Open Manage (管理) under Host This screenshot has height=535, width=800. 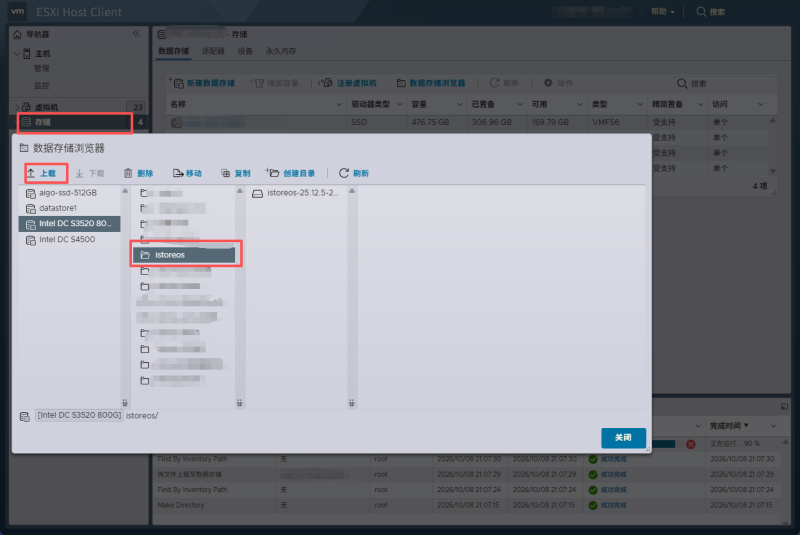pos(41,68)
